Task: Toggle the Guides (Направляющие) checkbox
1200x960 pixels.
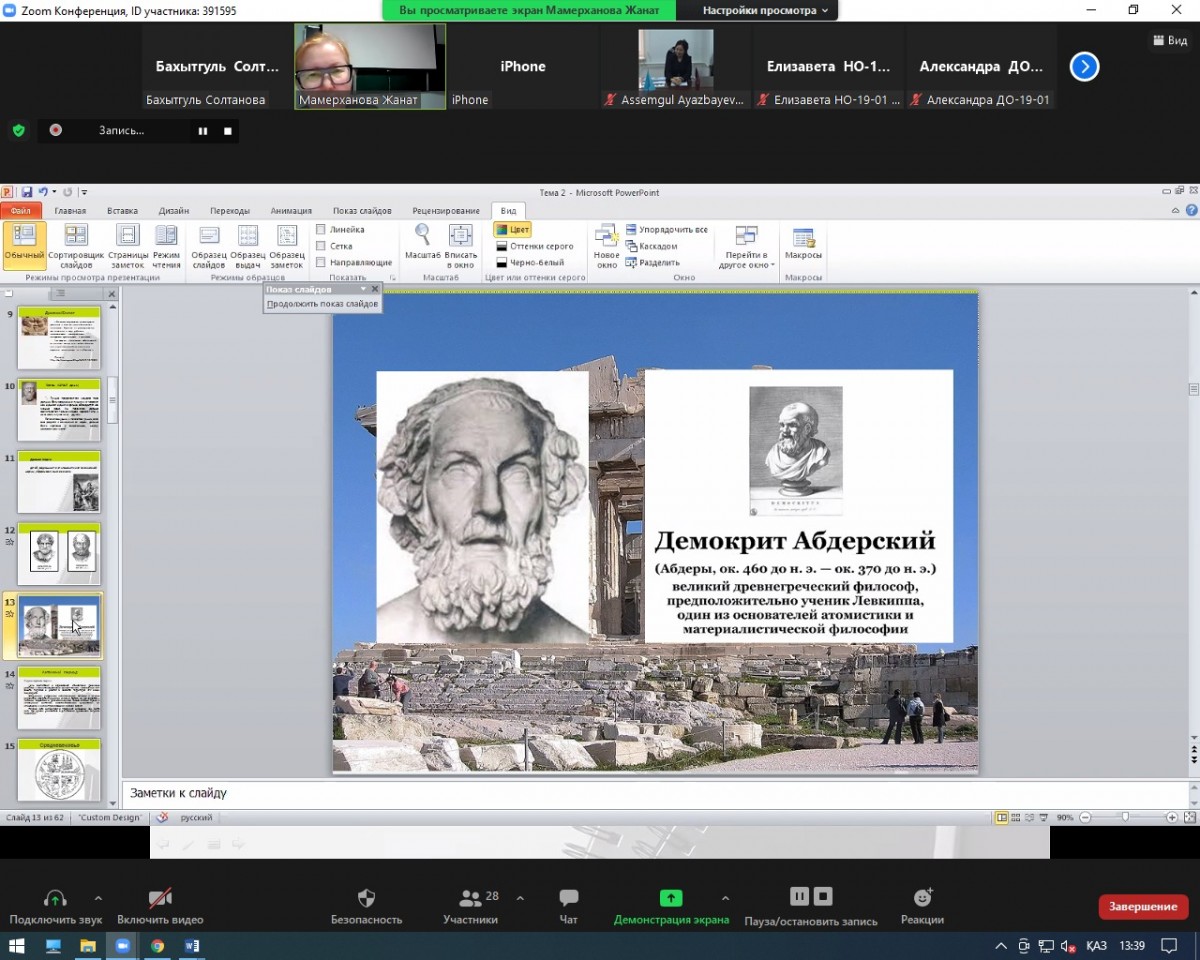Action: tap(321, 262)
